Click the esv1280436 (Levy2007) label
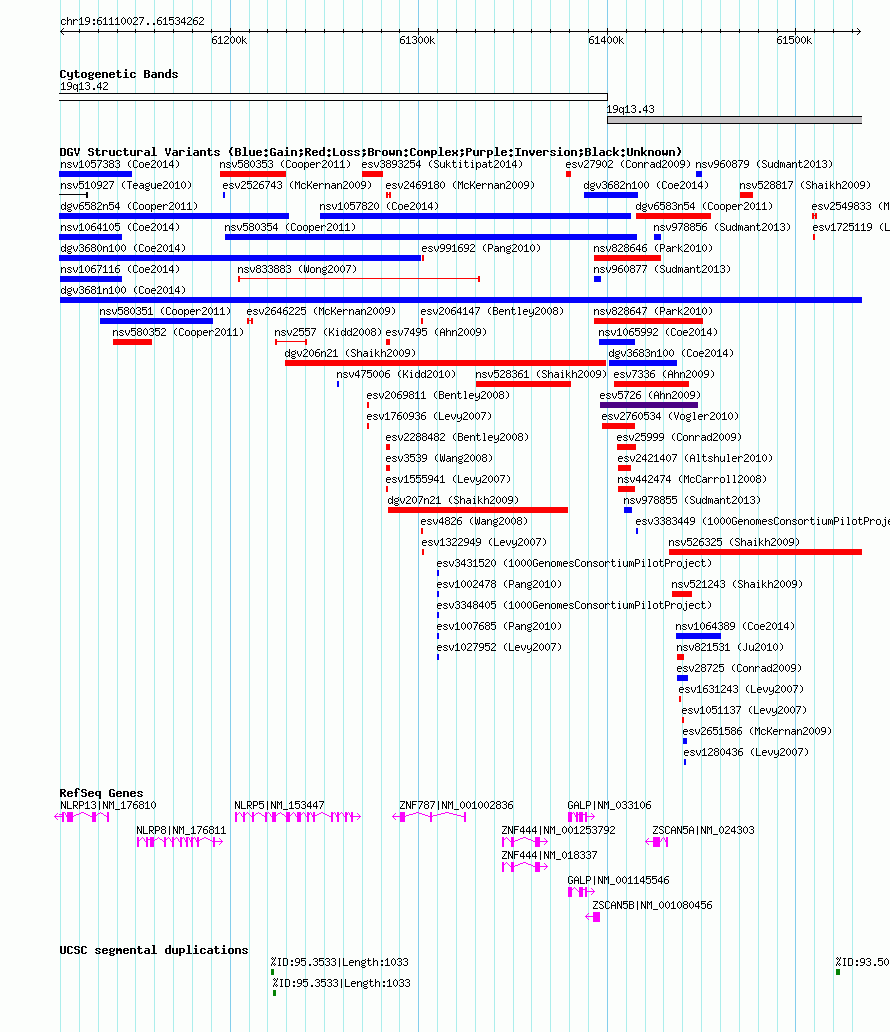This screenshot has width=890, height=1032. click(x=746, y=753)
